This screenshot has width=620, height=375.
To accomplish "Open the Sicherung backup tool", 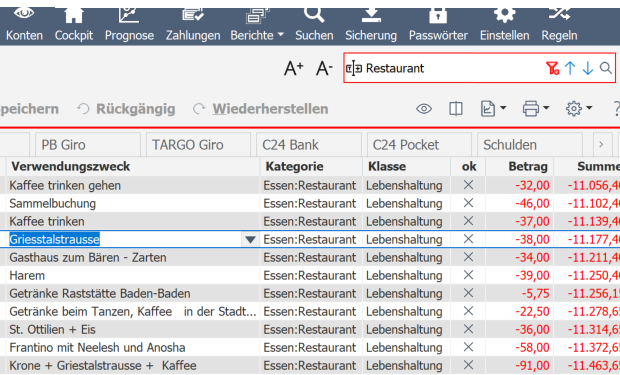I will click(370, 25).
